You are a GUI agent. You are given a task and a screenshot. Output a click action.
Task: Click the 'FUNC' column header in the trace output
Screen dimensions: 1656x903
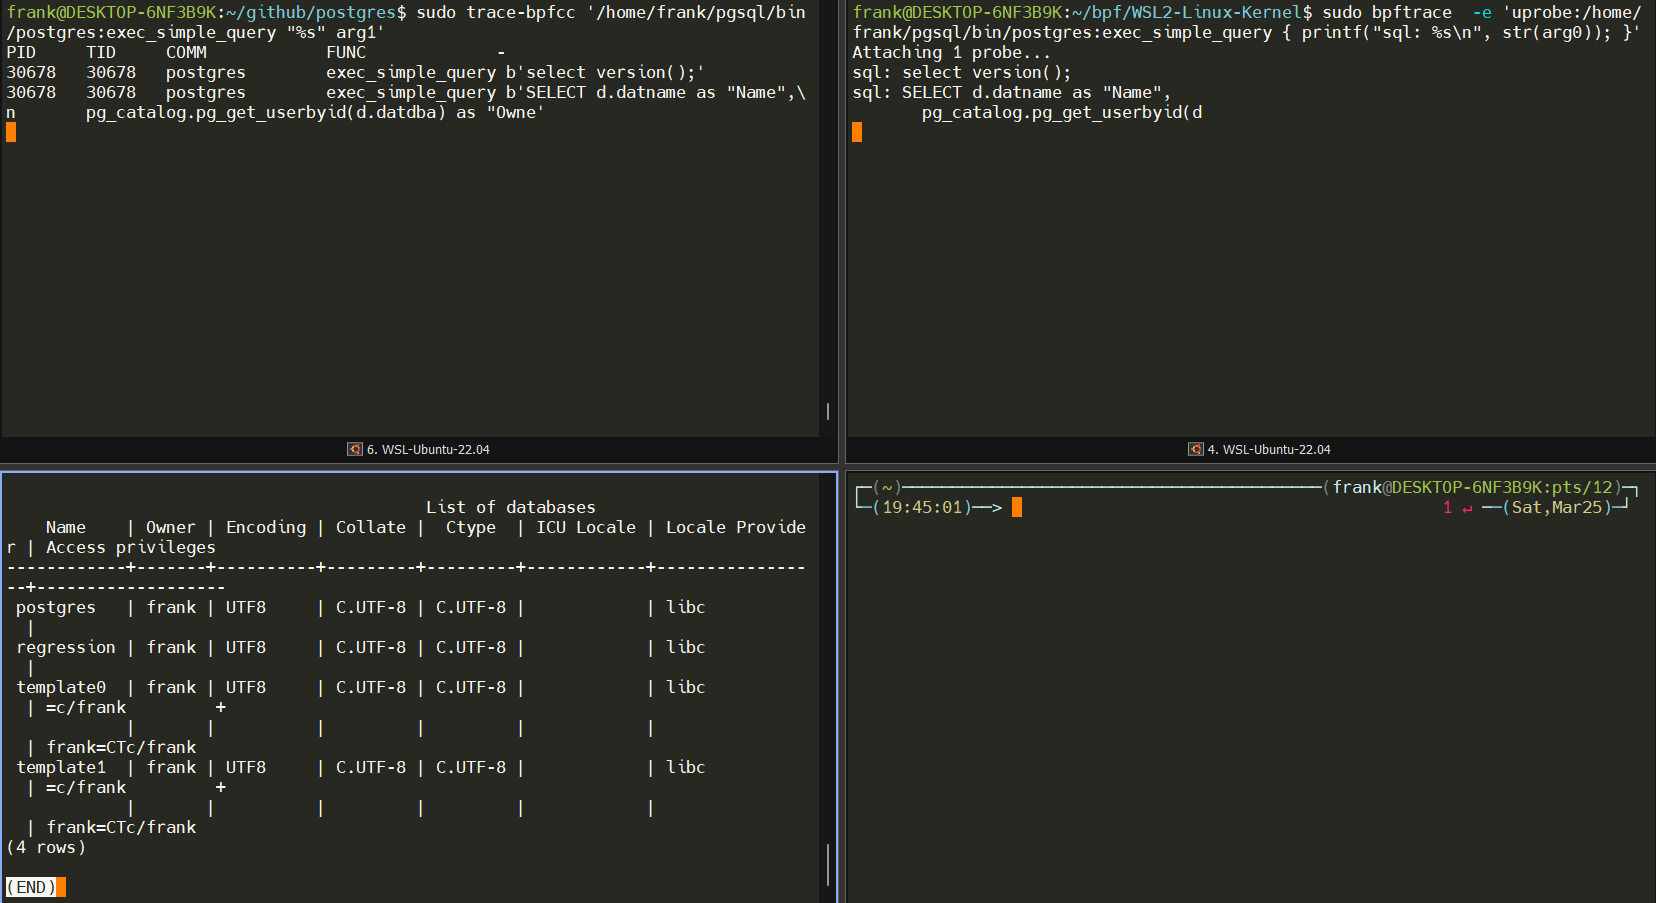pos(346,52)
